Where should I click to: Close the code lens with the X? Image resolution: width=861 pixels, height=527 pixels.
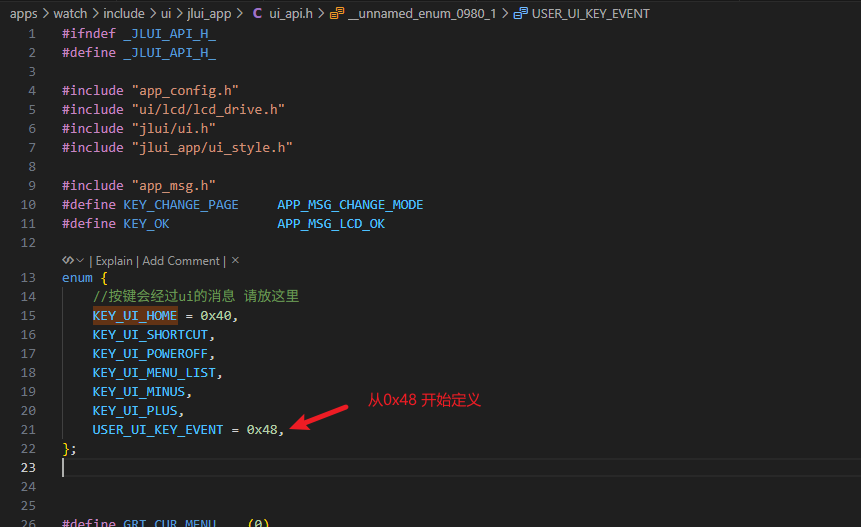(235, 260)
